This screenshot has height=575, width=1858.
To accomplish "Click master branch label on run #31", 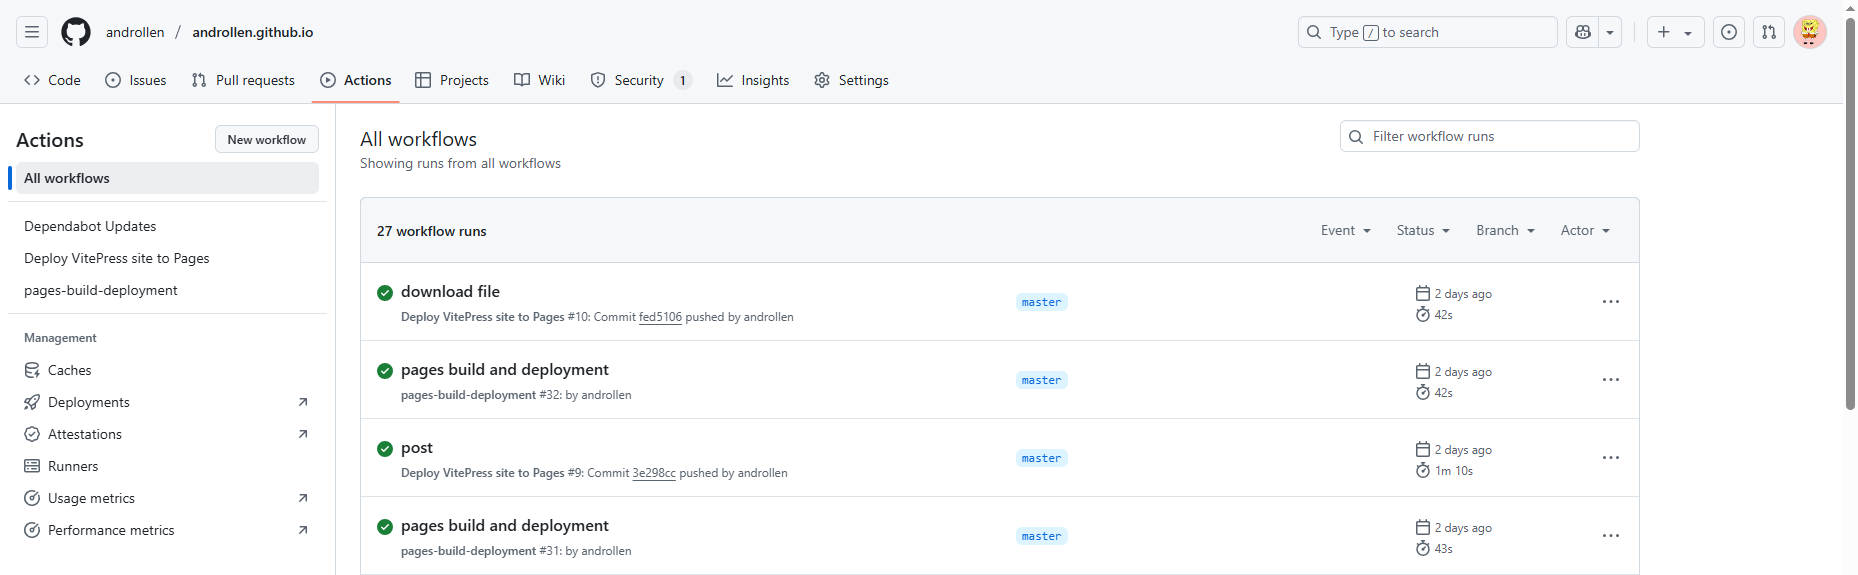I will pyautogui.click(x=1041, y=536).
